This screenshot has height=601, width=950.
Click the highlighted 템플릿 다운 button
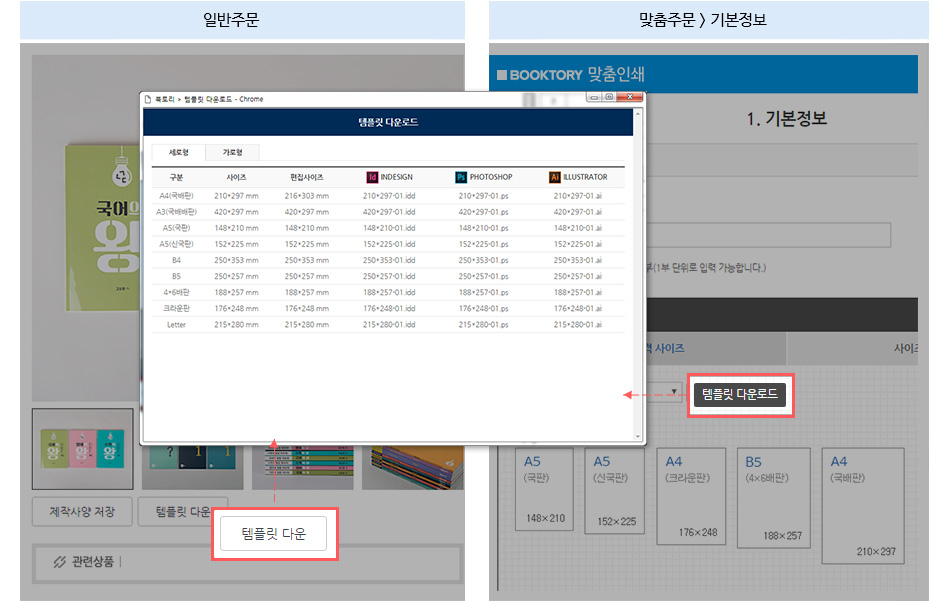(x=273, y=533)
